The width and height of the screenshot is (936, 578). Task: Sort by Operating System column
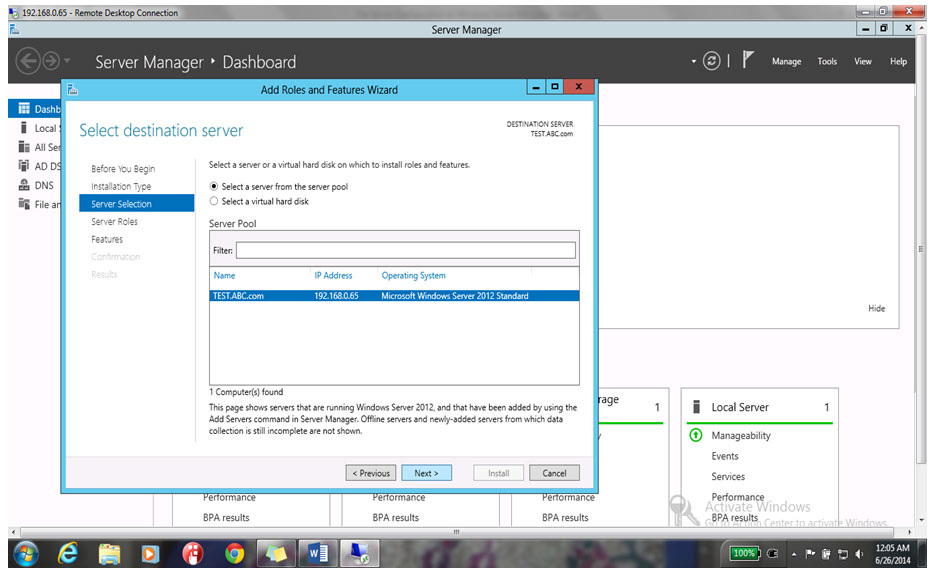414,275
